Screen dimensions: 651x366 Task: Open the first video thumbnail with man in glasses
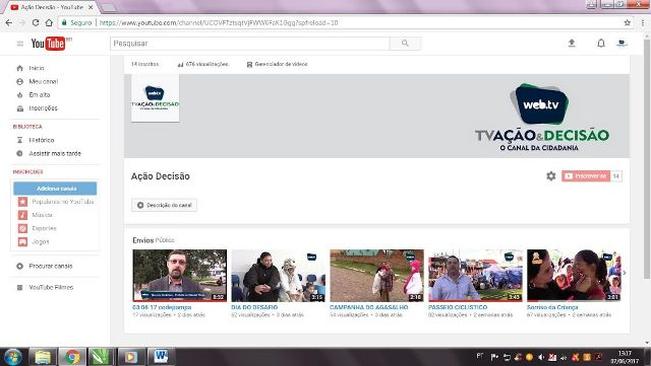tap(180, 275)
